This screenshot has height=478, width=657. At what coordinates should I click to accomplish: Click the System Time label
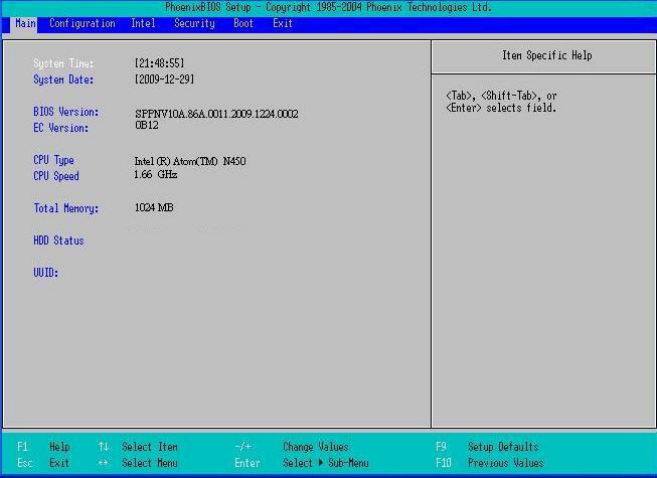63,64
